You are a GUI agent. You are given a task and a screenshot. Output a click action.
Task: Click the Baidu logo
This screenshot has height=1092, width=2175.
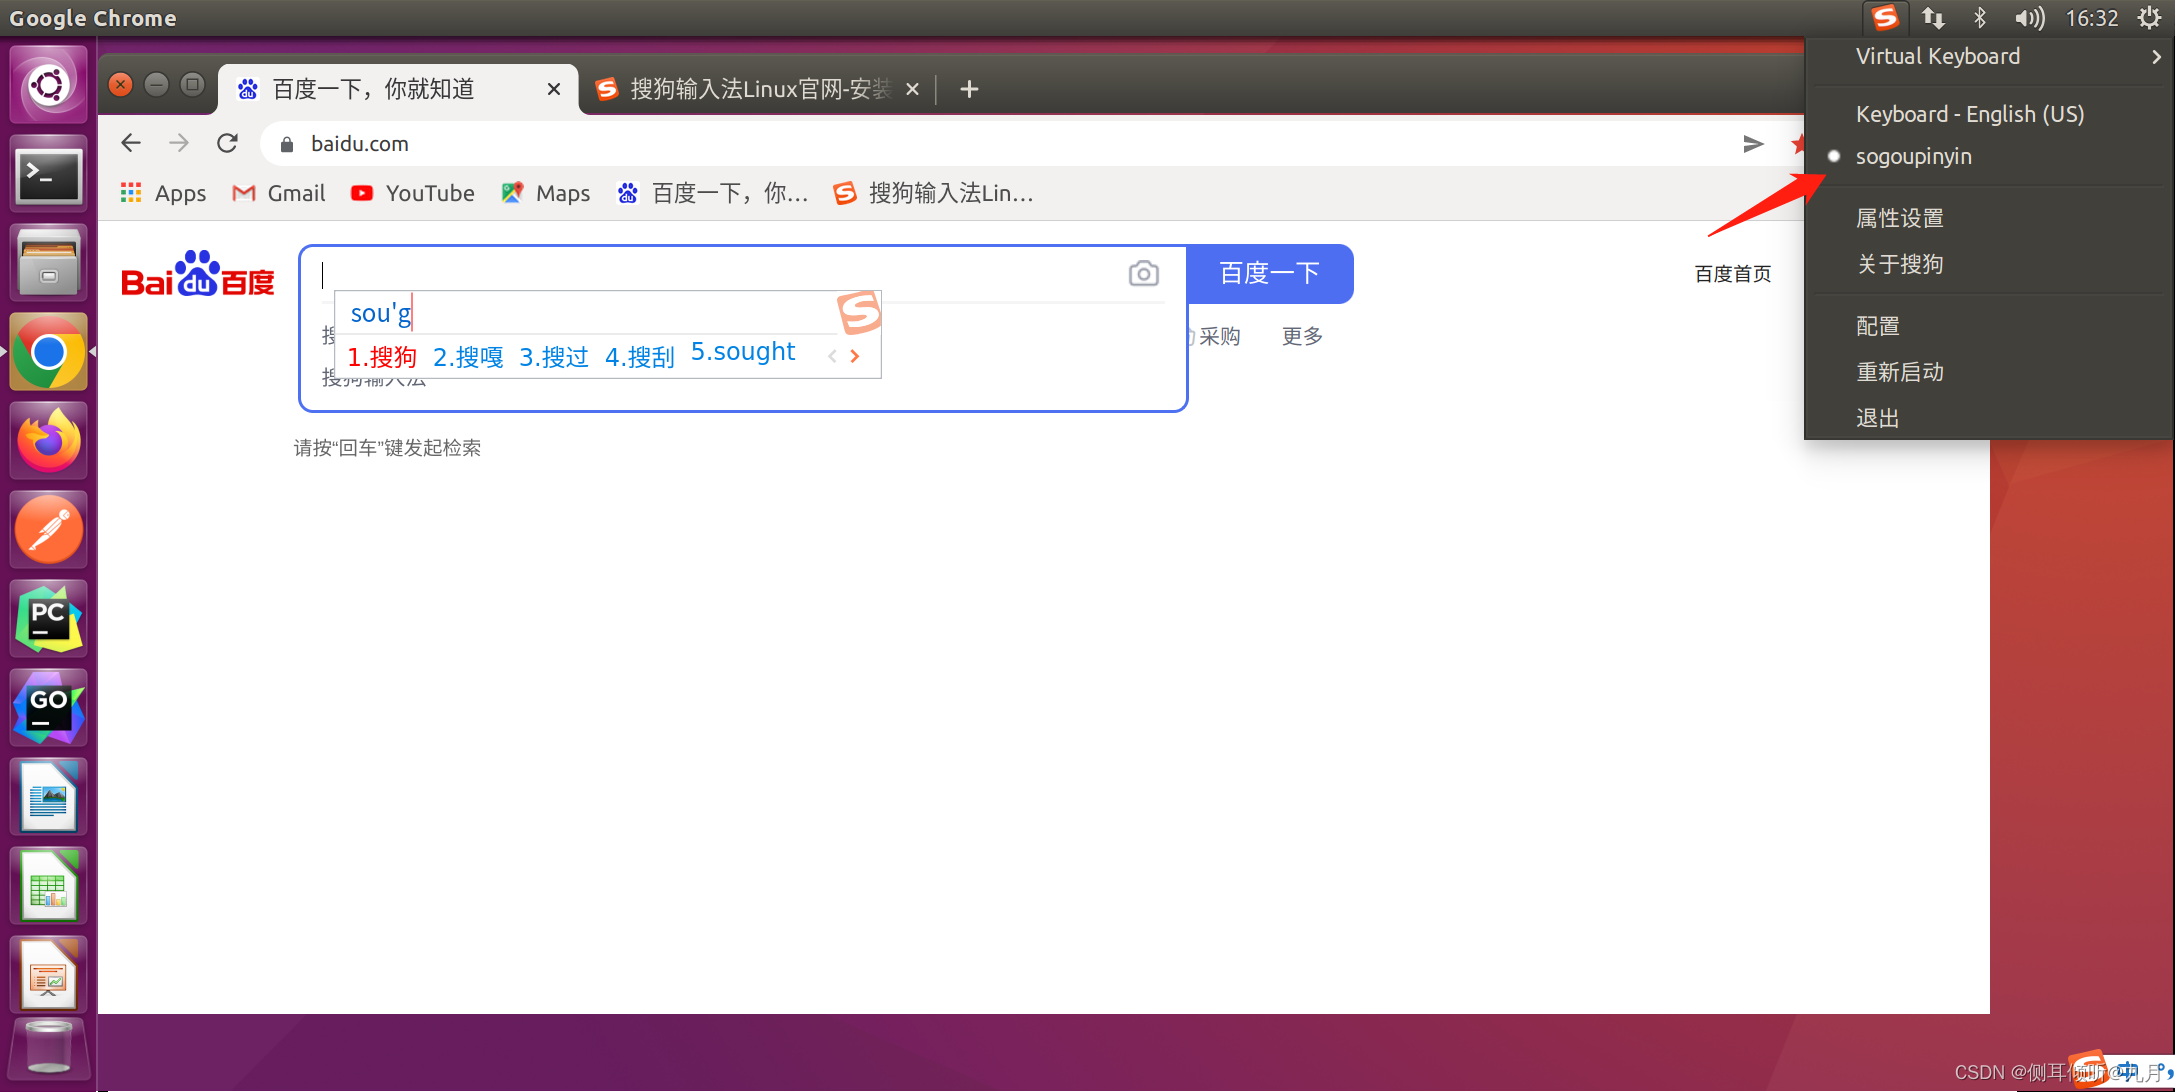pos(198,274)
